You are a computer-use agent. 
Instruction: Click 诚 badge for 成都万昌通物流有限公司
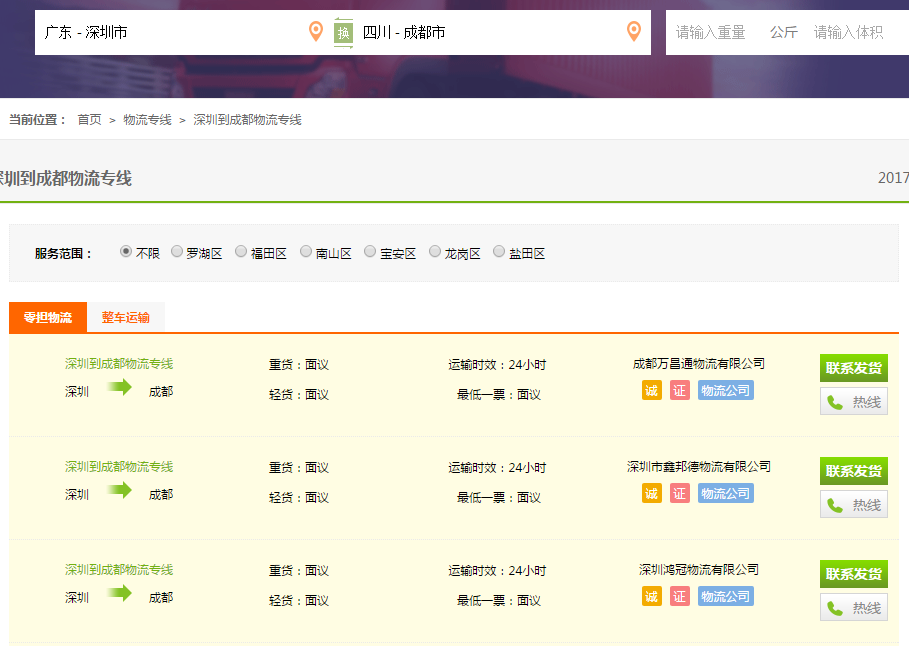click(x=652, y=390)
